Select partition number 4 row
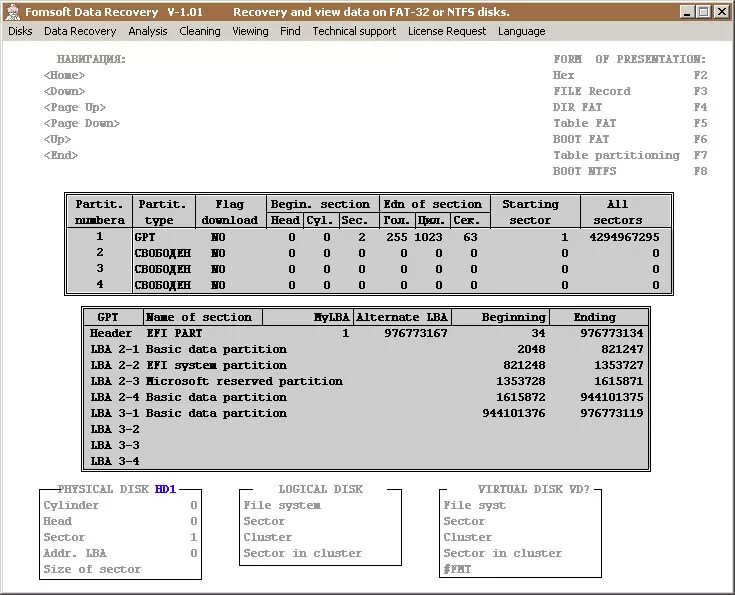Image resolution: width=735 pixels, height=595 pixels. pyautogui.click(x=369, y=285)
